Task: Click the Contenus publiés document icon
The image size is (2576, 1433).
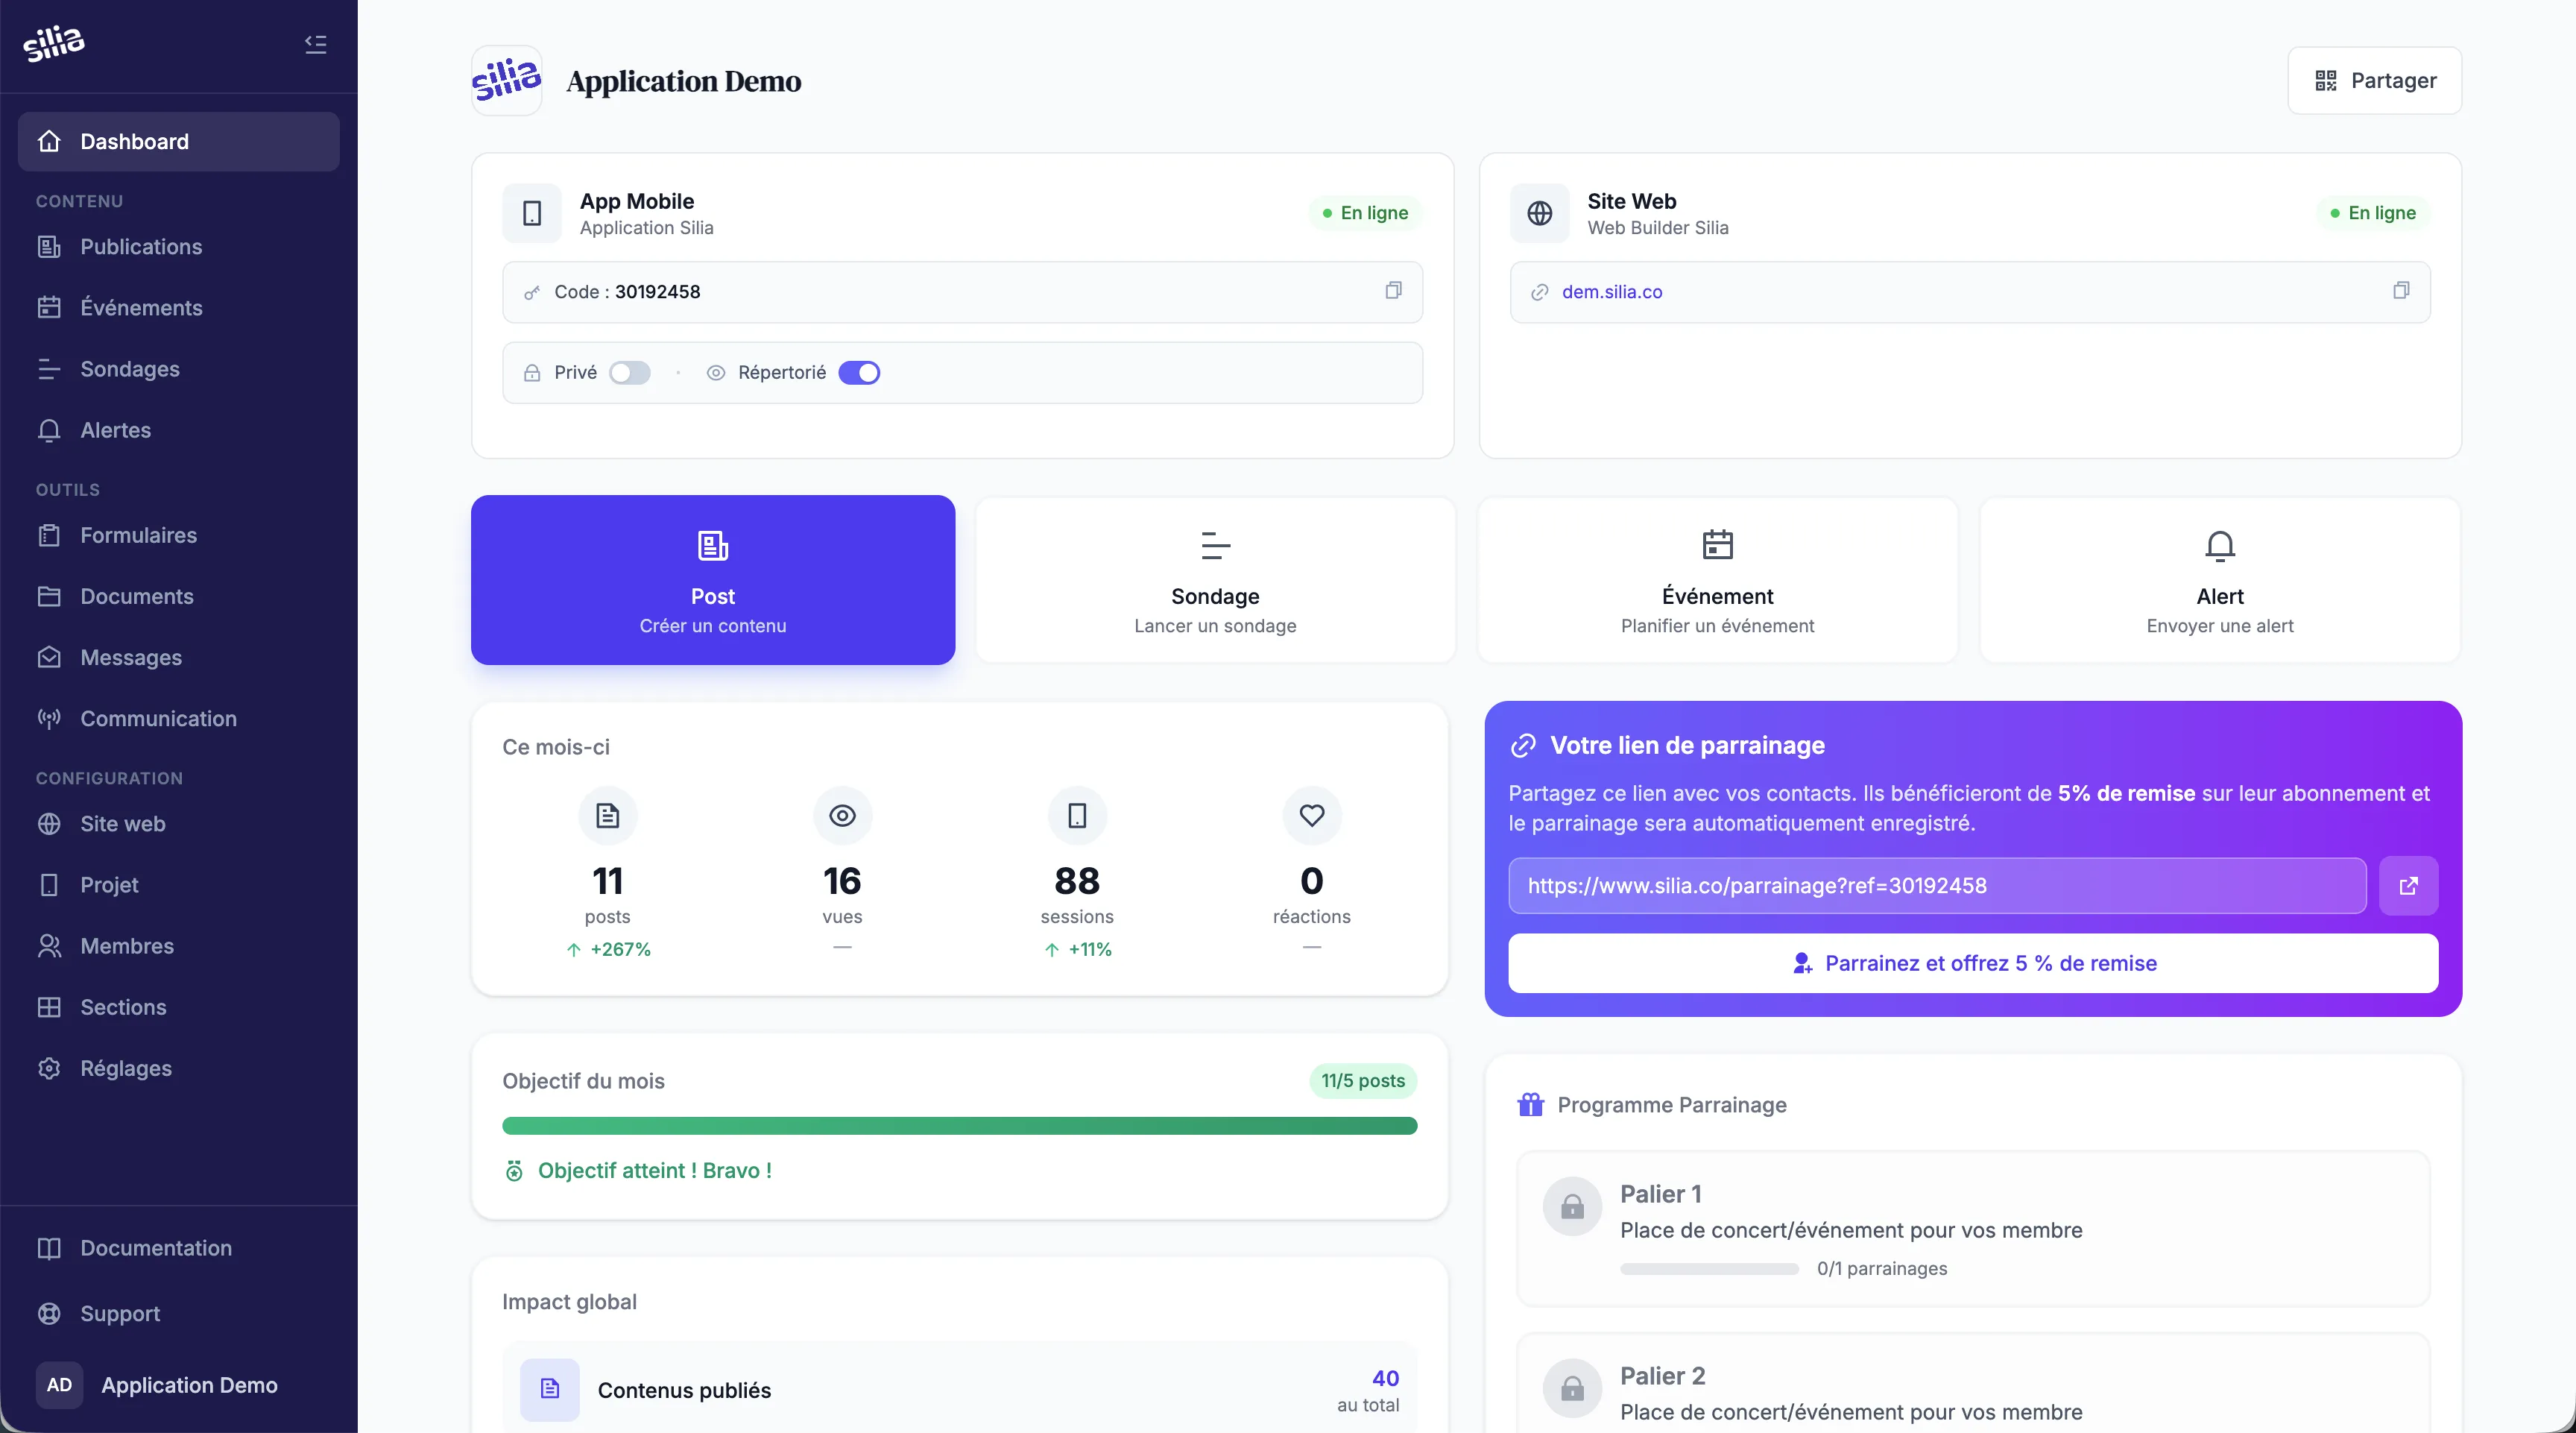Action: click(549, 1389)
